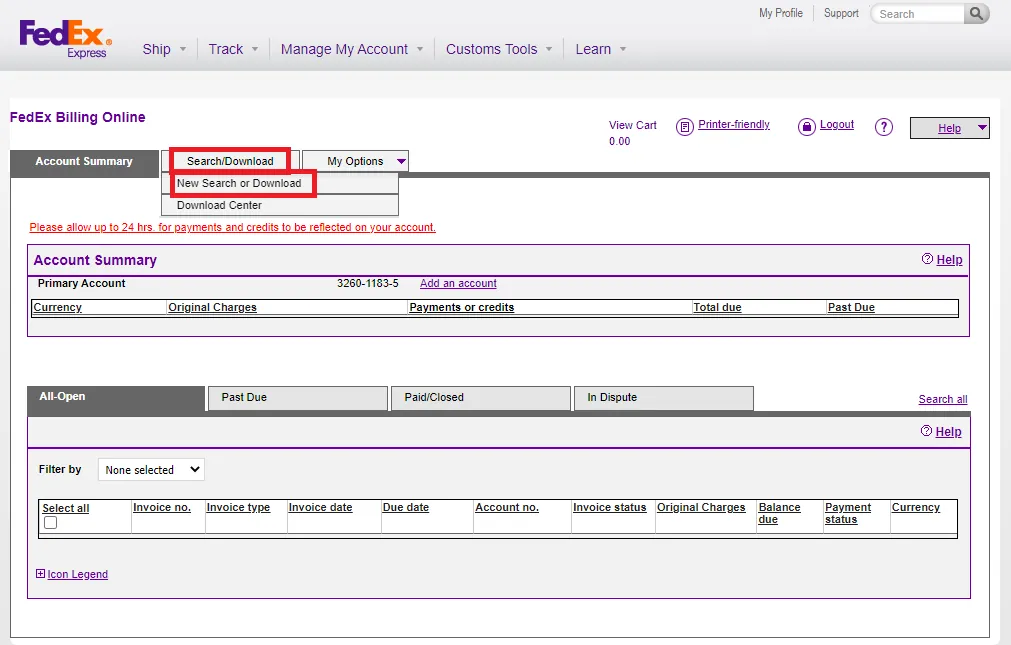Image resolution: width=1011 pixels, height=645 pixels.
Task: Open the Track menu
Action: 226,49
